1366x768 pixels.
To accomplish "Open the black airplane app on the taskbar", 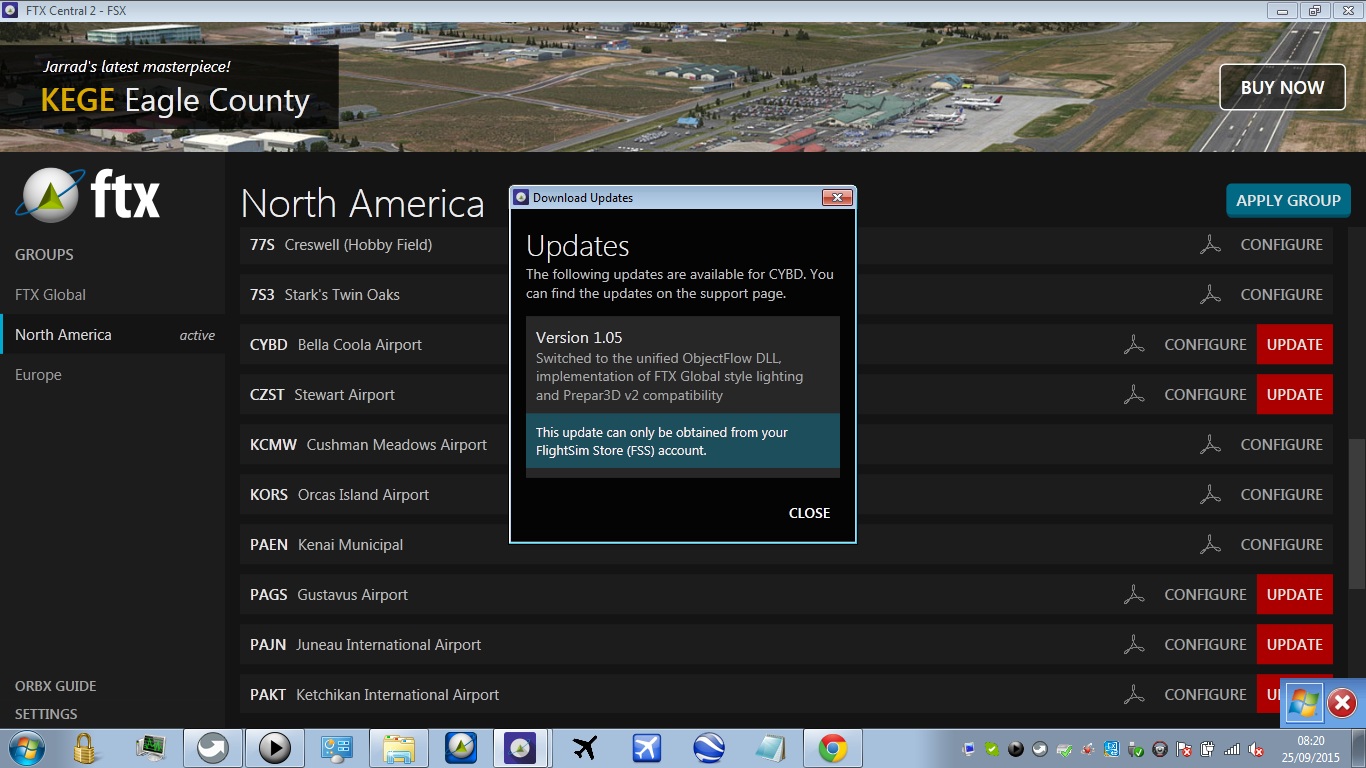I will (x=585, y=748).
